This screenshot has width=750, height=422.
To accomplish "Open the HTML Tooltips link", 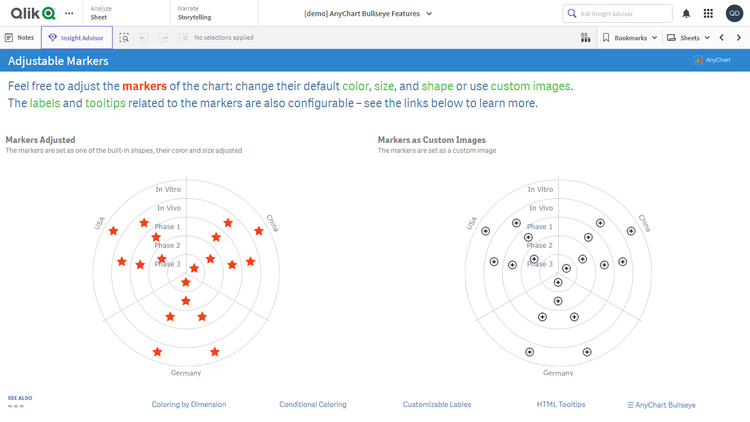I will point(560,405).
